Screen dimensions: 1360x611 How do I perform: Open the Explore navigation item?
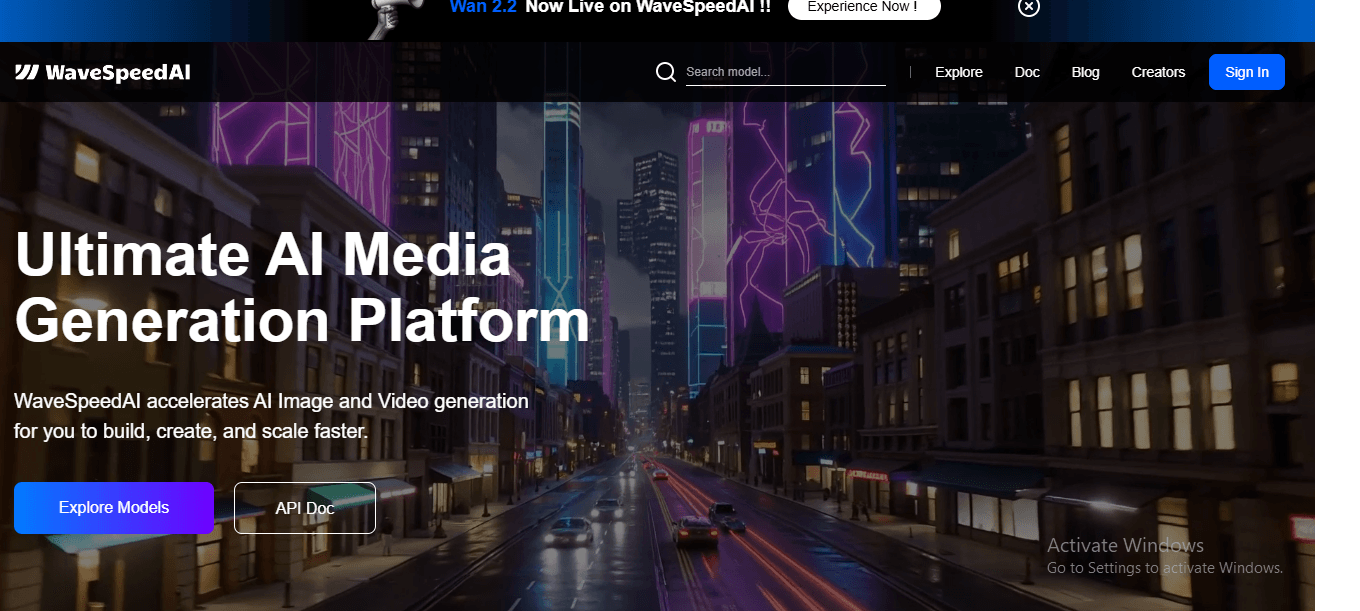959,72
